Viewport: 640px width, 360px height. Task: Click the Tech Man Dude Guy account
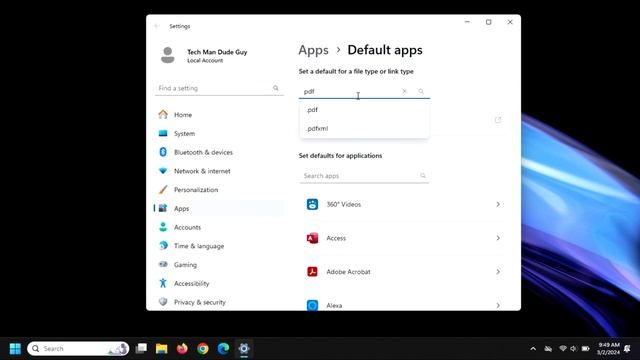(x=203, y=56)
